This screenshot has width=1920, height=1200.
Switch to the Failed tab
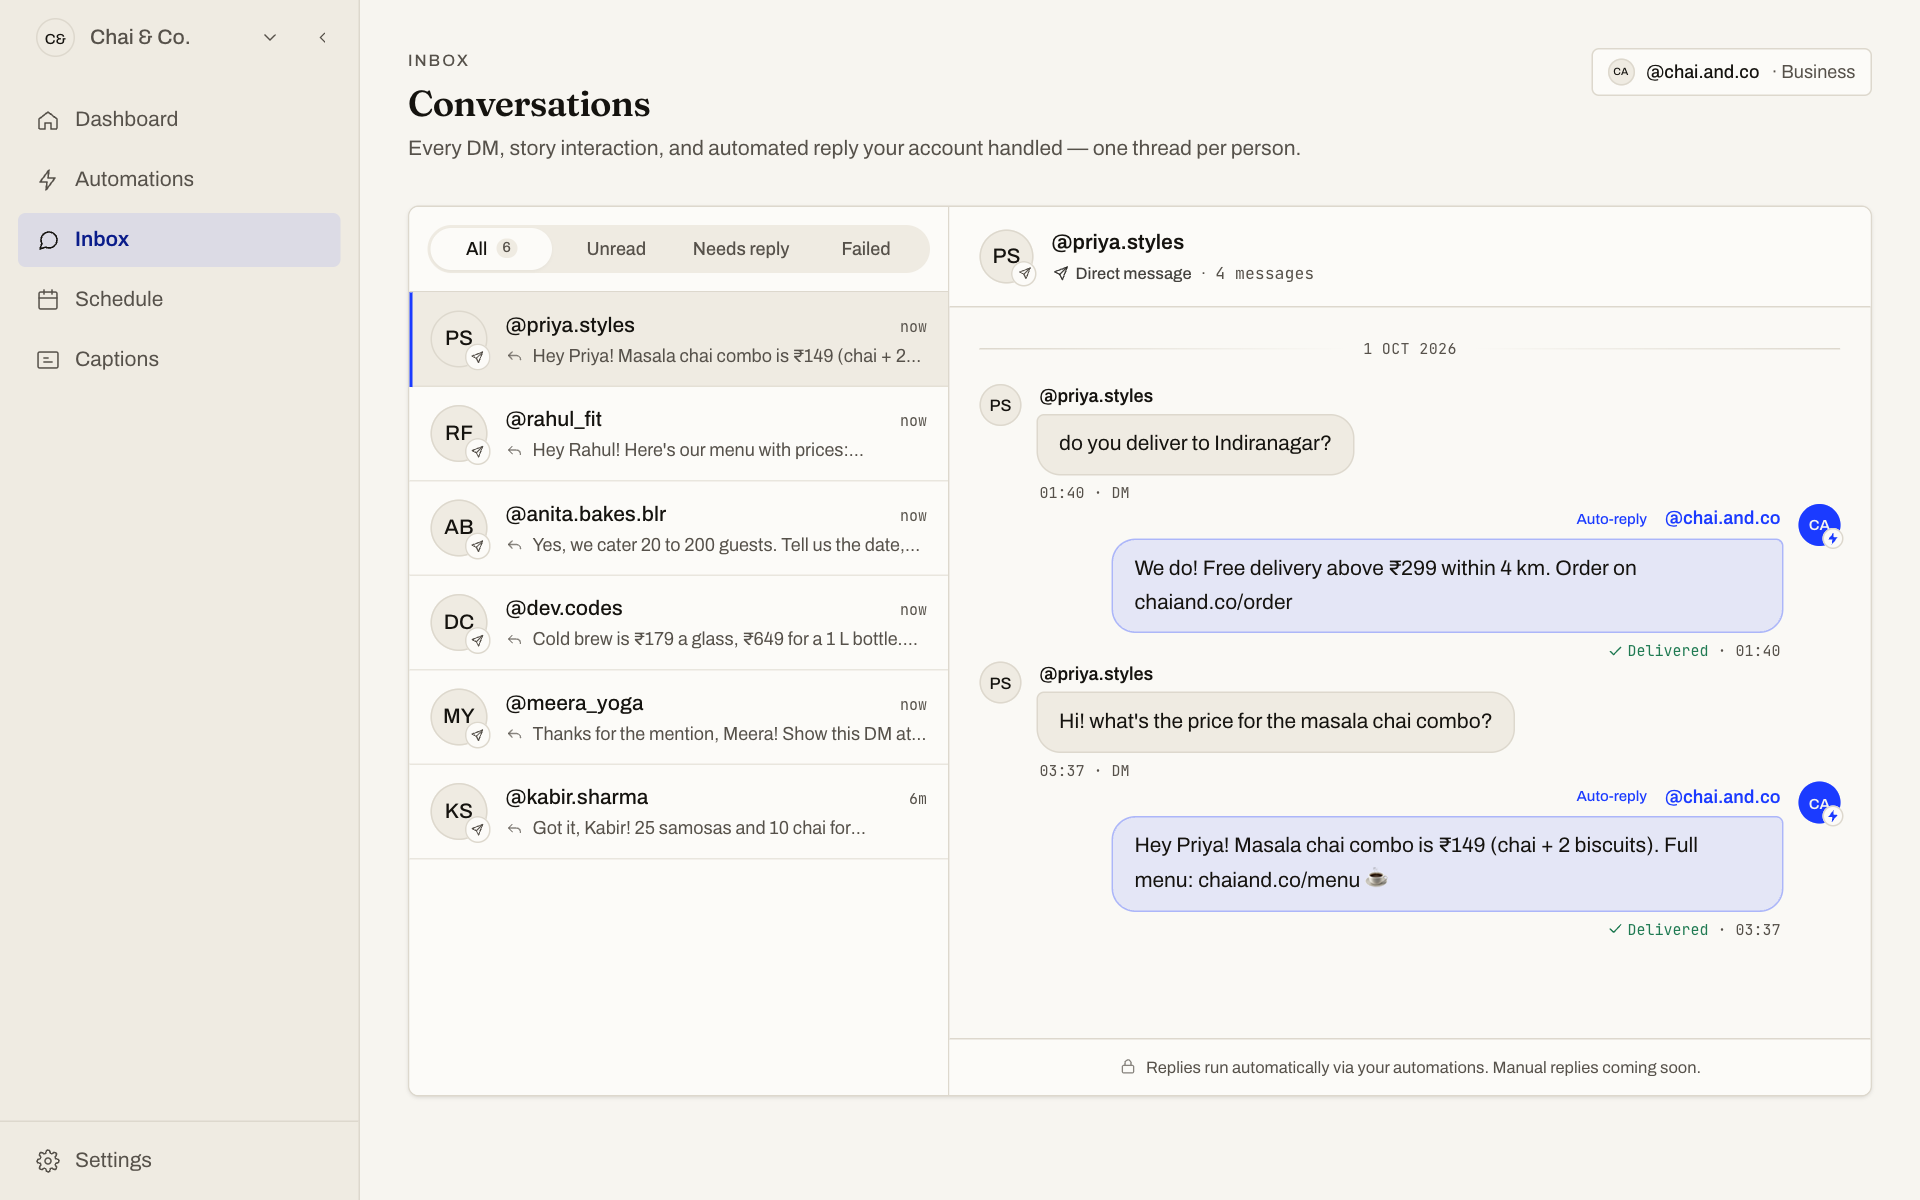865,249
